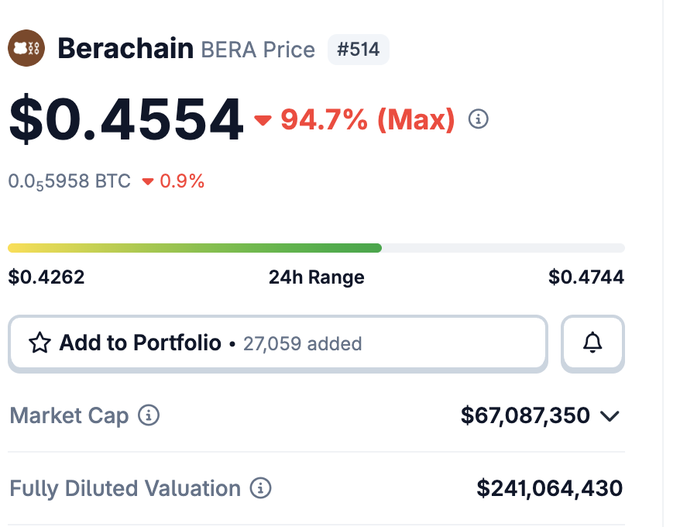Click the 24h high value $0.4744
680x527 pixels.
coord(586,277)
